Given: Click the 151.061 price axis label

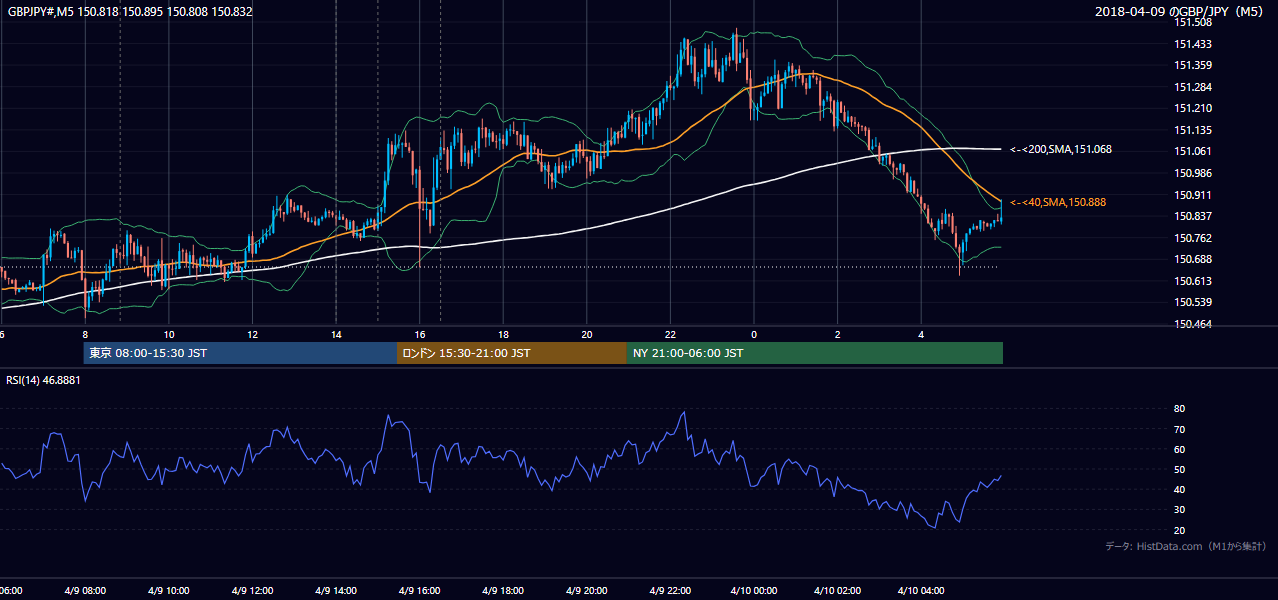Looking at the screenshot, I should (1192, 151).
